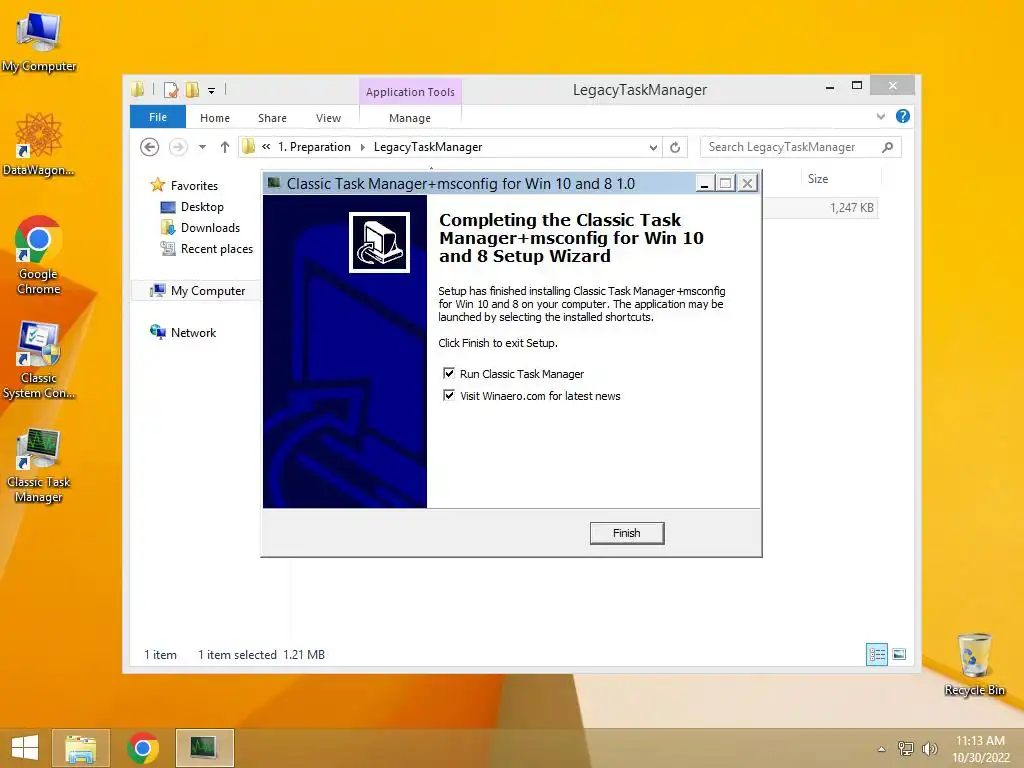Uncheck Visit Winaero.com for latest news

[x=449, y=395]
